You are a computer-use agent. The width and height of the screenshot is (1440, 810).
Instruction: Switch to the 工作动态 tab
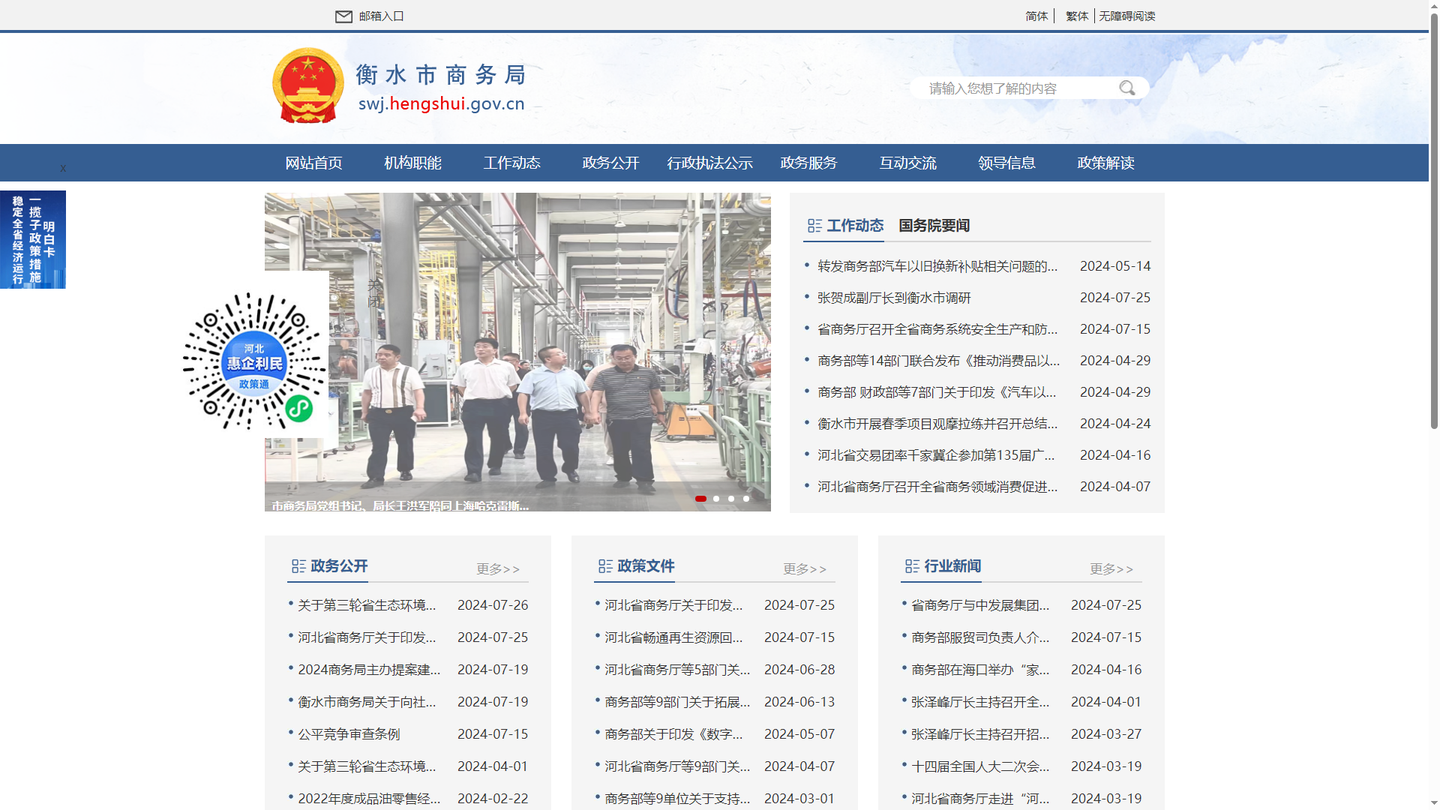[855, 226]
